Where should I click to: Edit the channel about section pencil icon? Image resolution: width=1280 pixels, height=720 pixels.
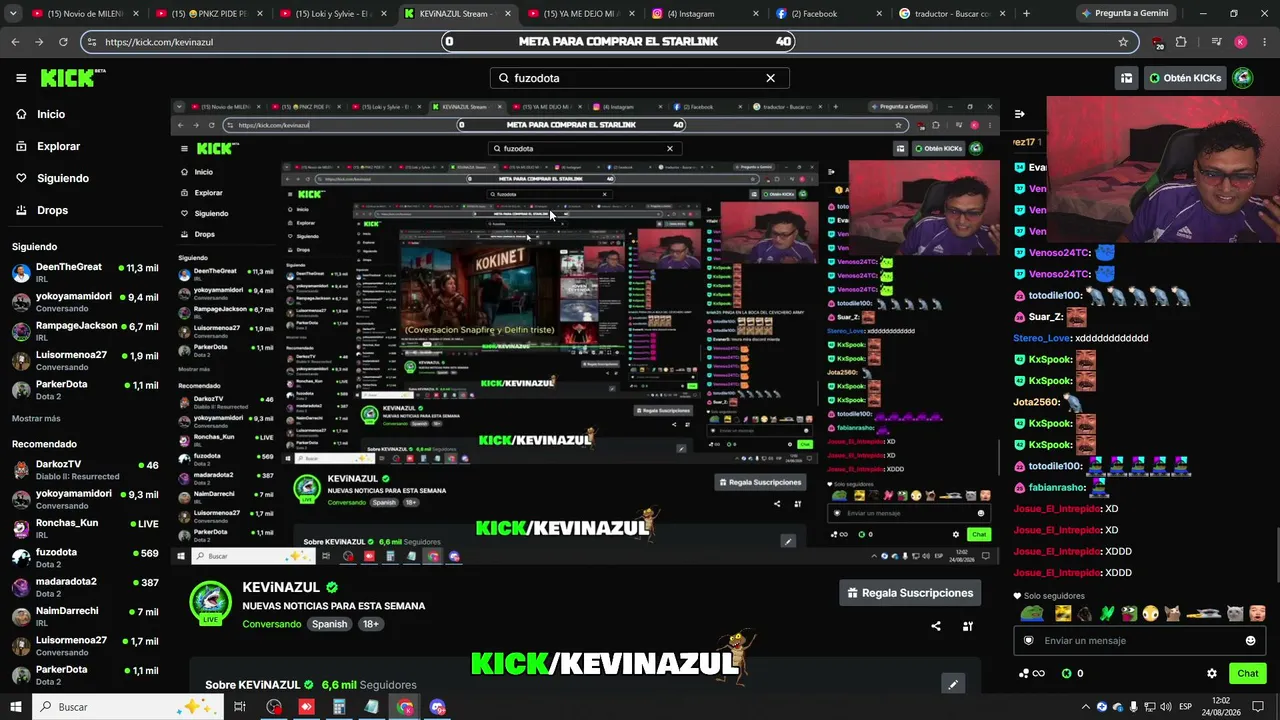(953, 684)
